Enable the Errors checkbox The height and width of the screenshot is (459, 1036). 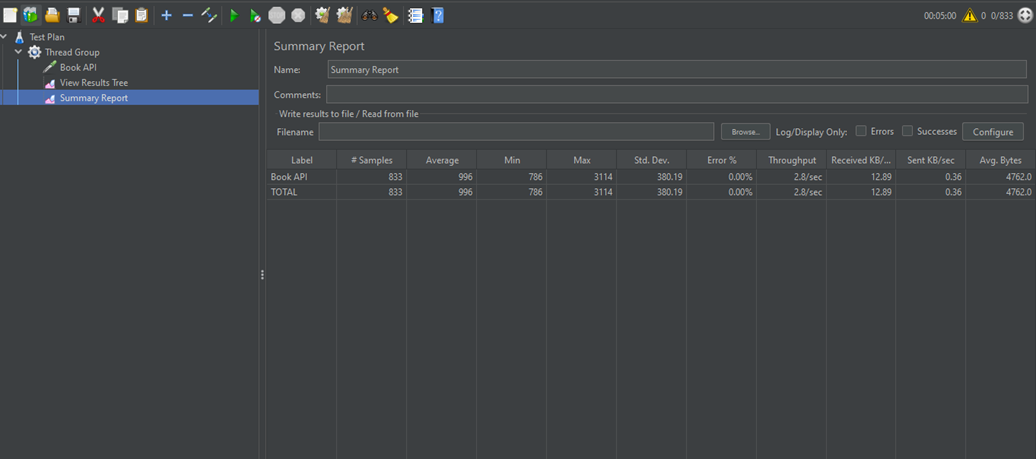pos(861,131)
